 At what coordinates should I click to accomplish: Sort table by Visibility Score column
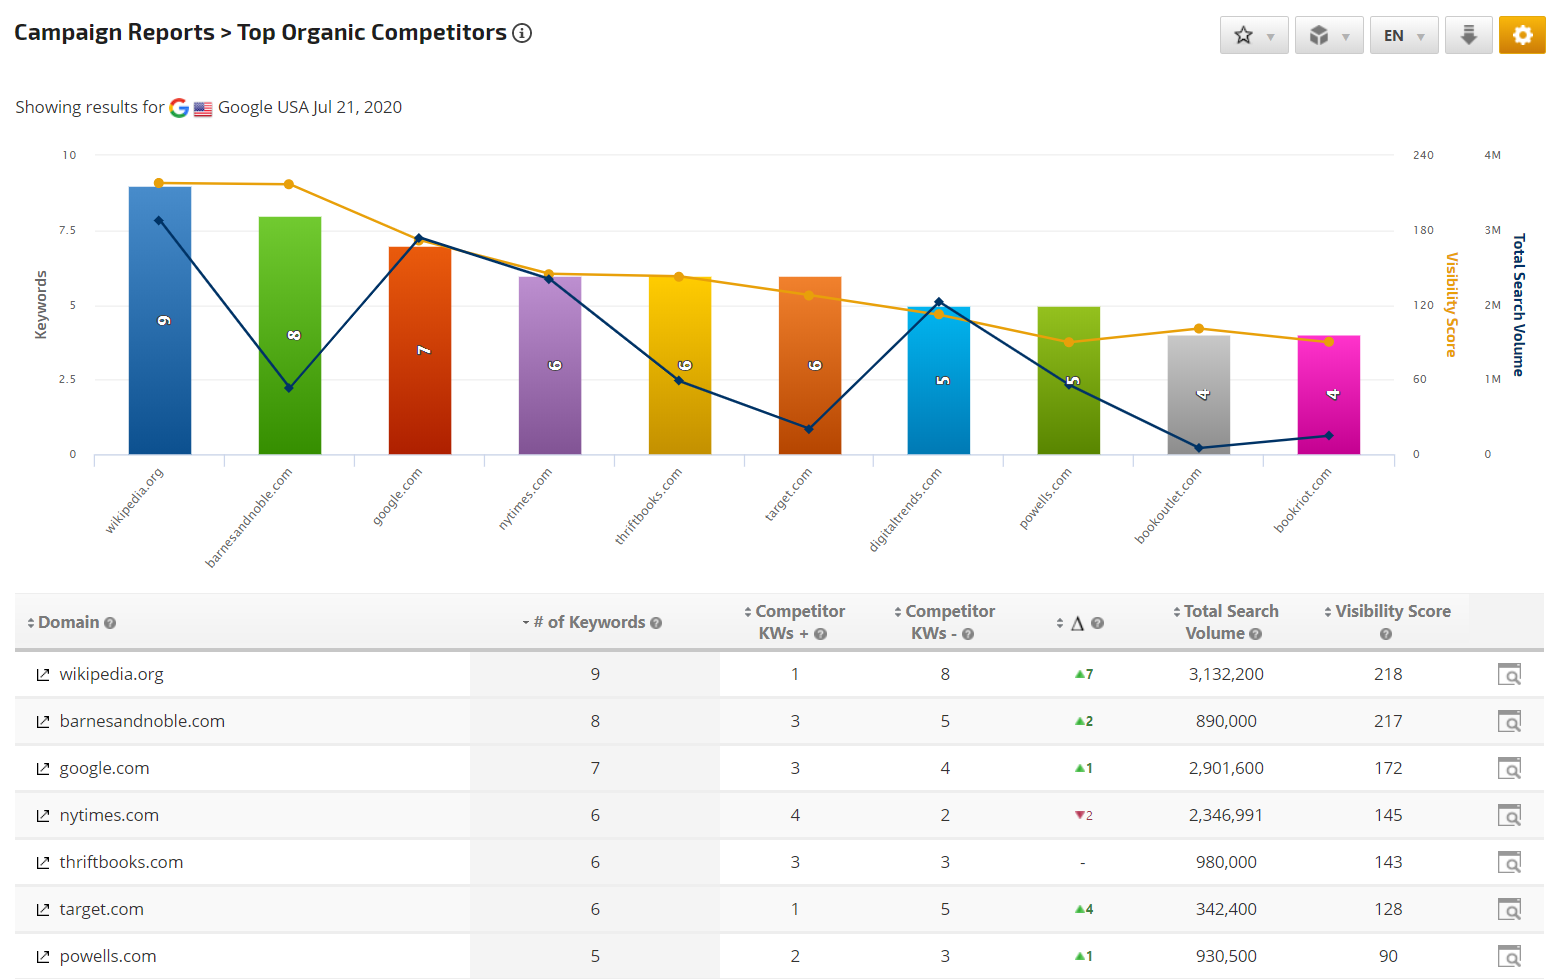[1392, 611]
